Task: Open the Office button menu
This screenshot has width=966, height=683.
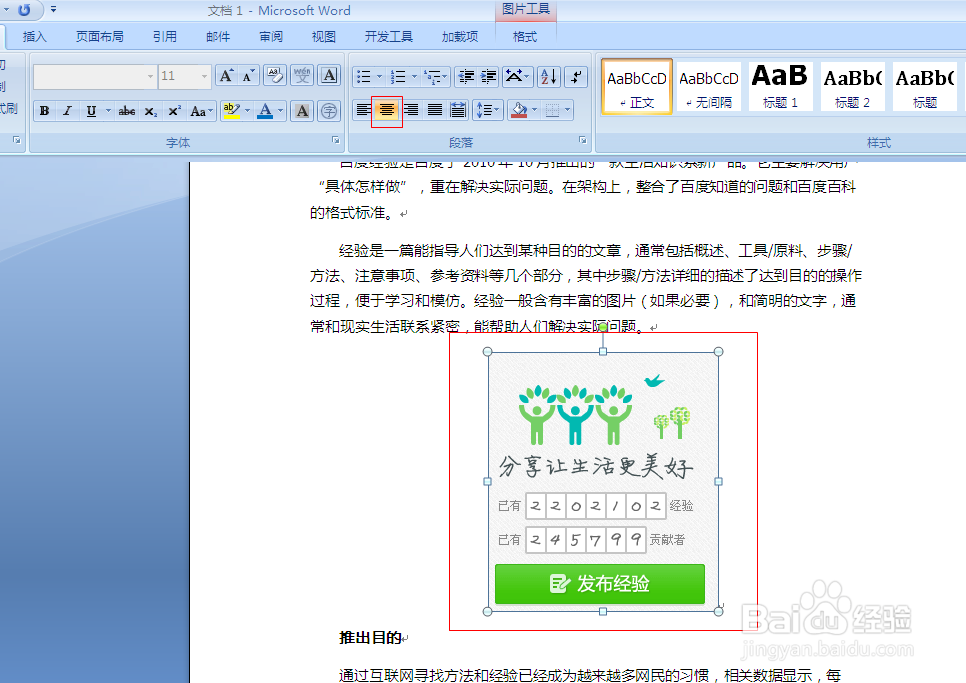Action: coord(22,10)
